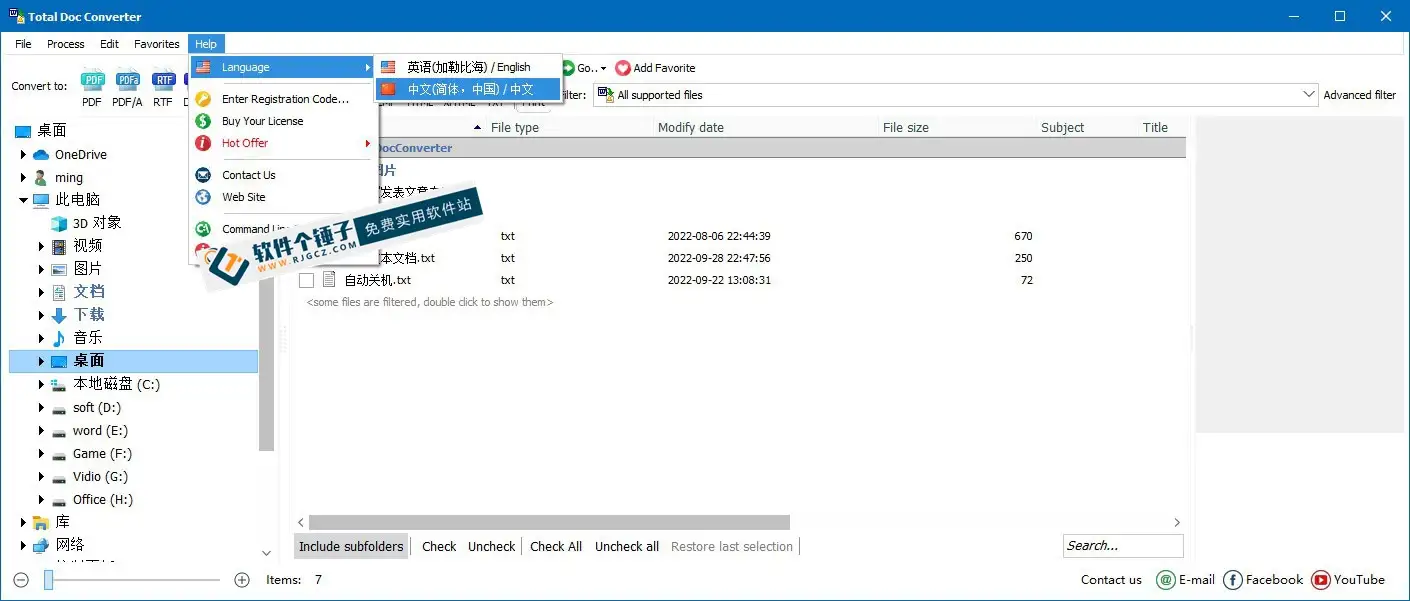Click the Advanced filter link

tap(1360, 95)
